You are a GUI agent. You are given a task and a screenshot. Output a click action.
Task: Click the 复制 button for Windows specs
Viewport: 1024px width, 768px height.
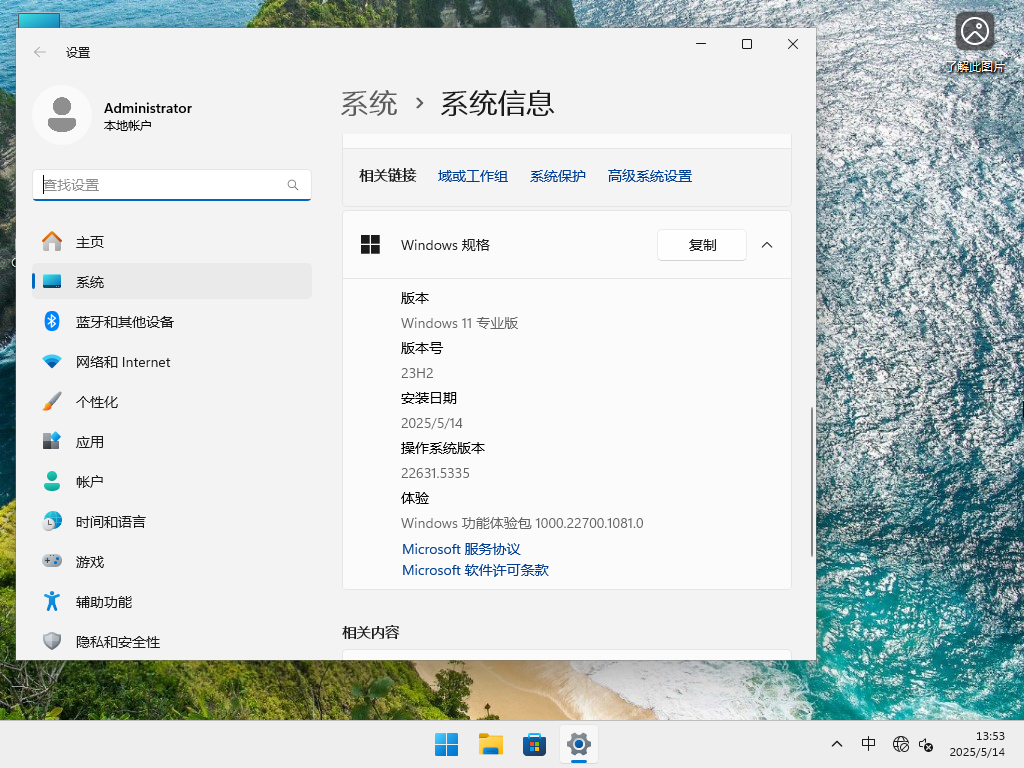click(x=701, y=244)
